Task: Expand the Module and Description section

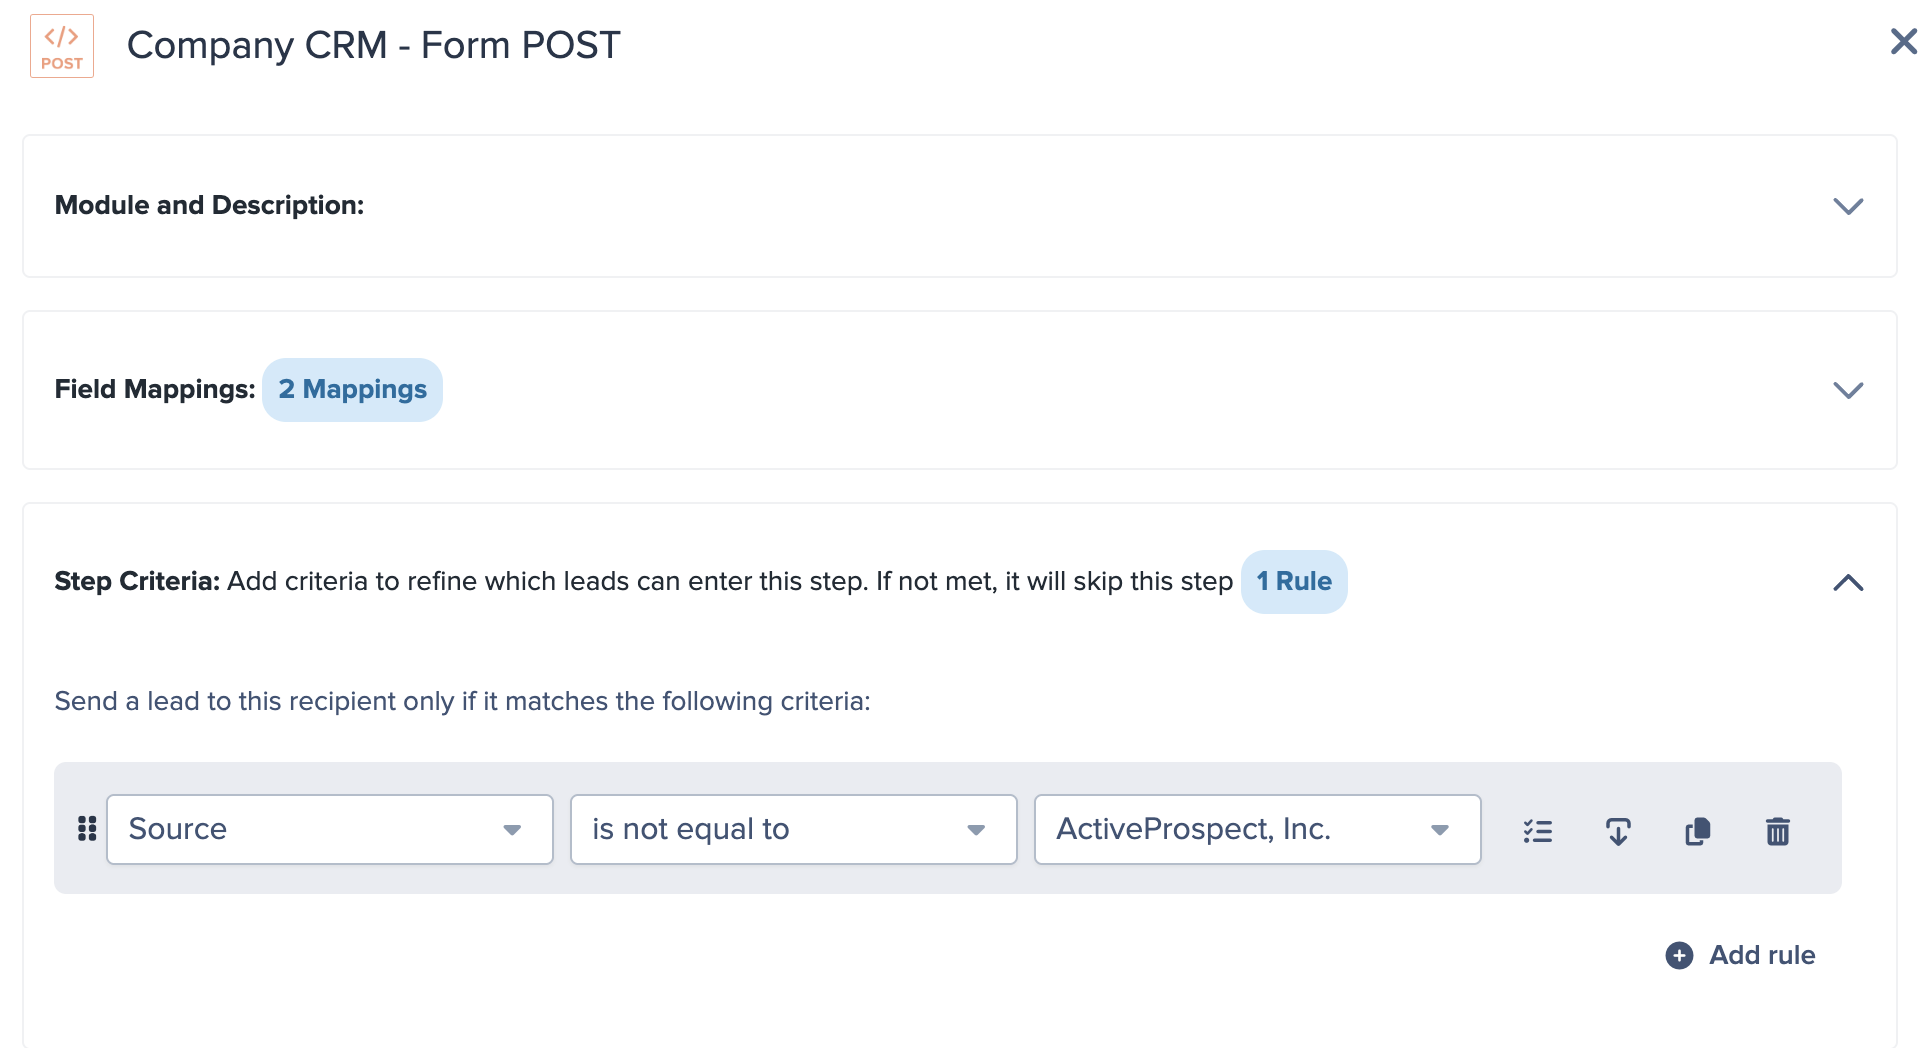Action: [x=1847, y=206]
